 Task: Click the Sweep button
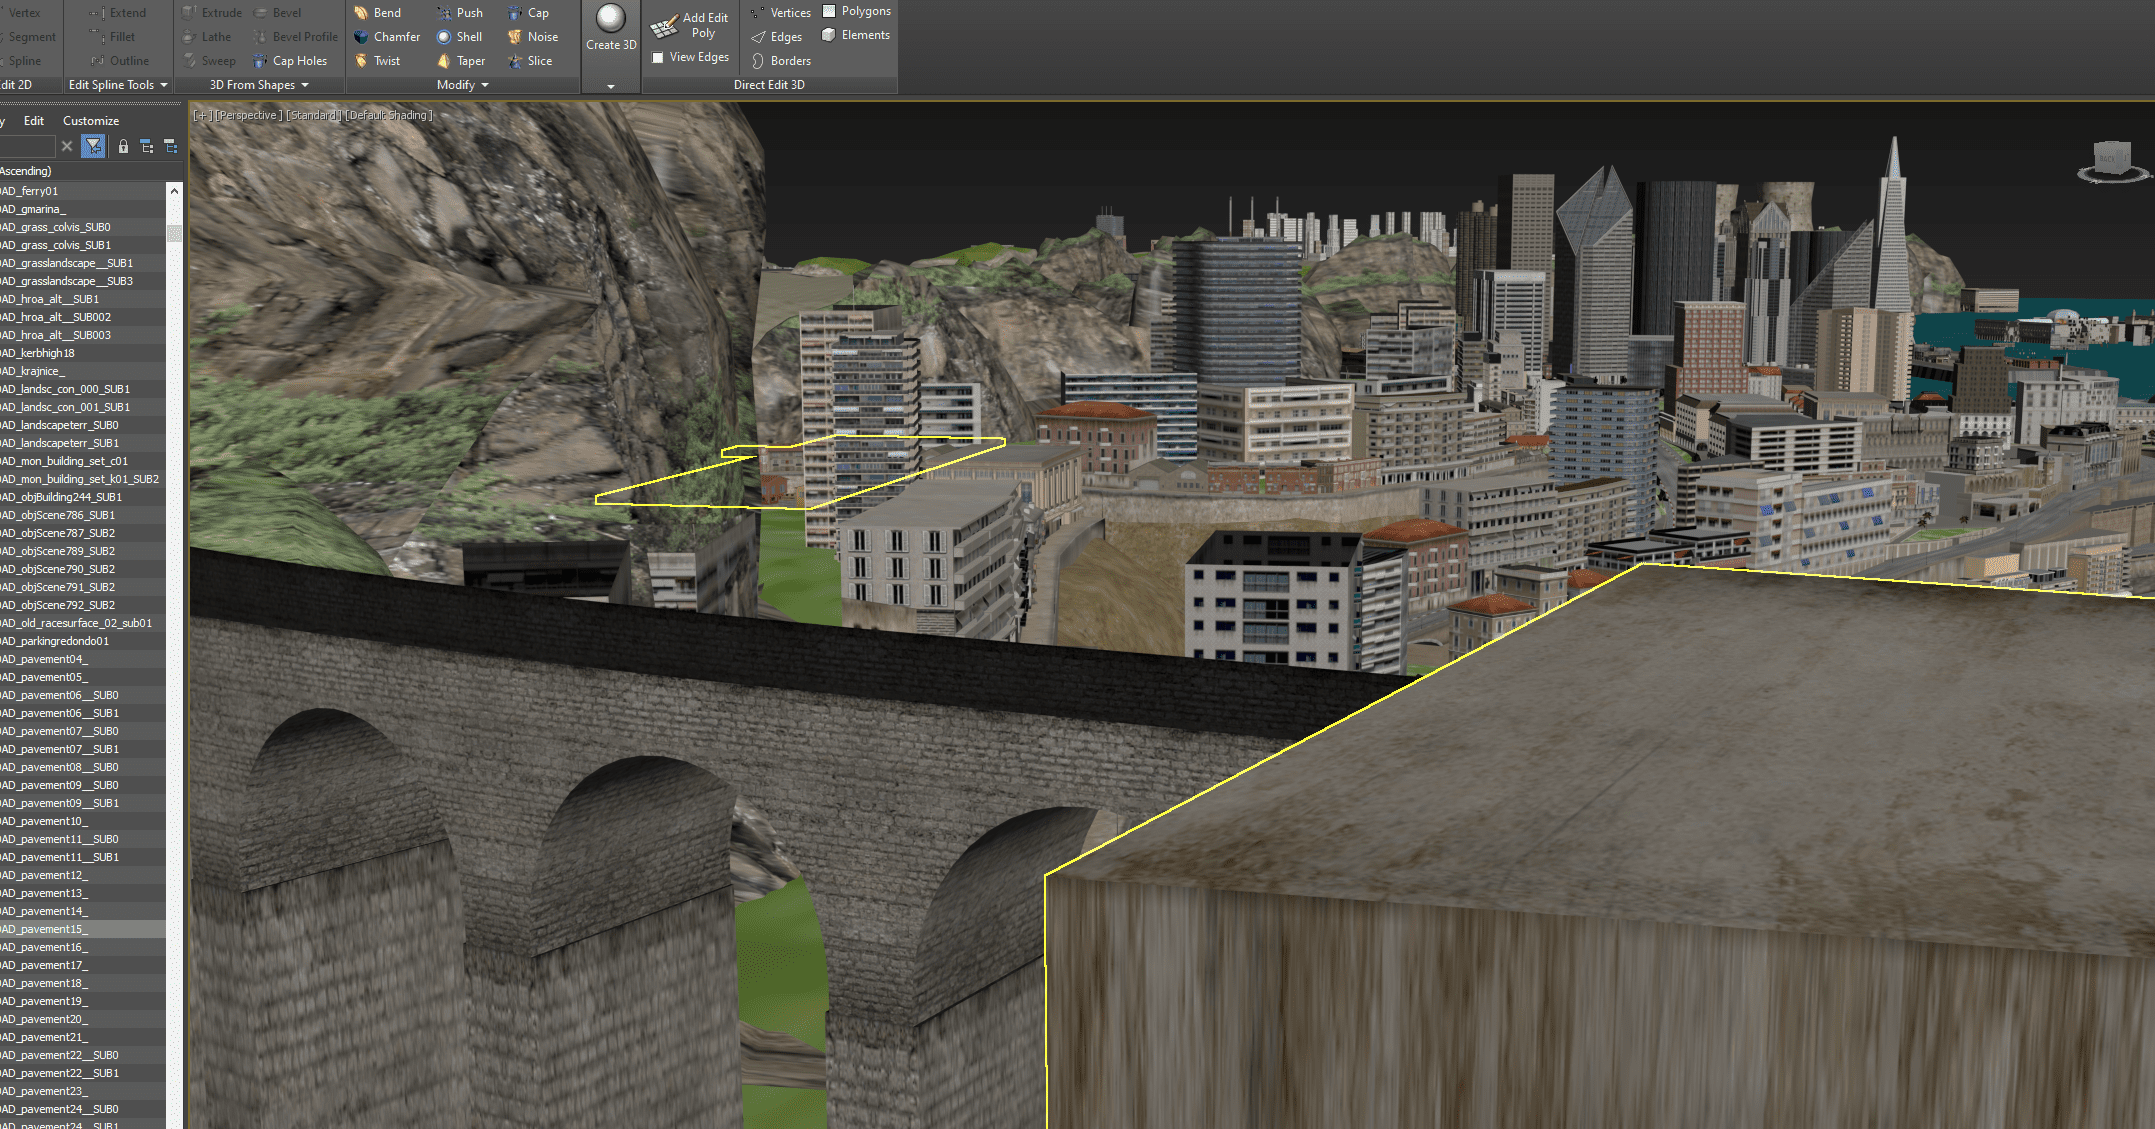(210, 61)
